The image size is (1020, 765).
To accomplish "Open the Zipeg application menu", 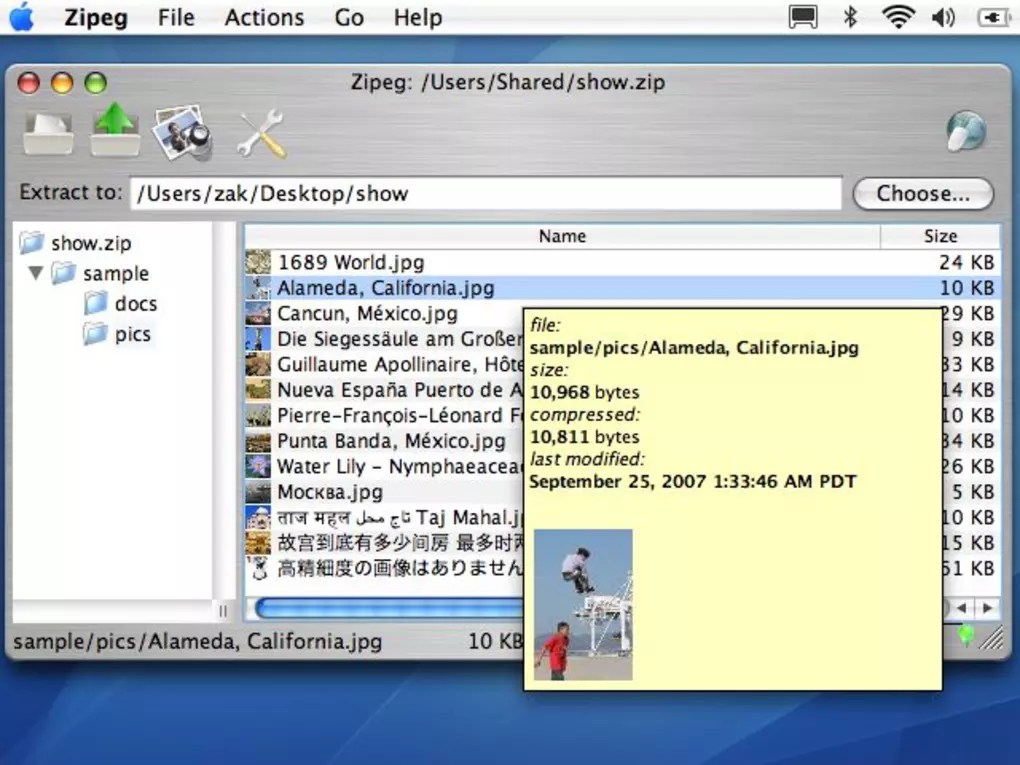I will [x=95, y=17].
